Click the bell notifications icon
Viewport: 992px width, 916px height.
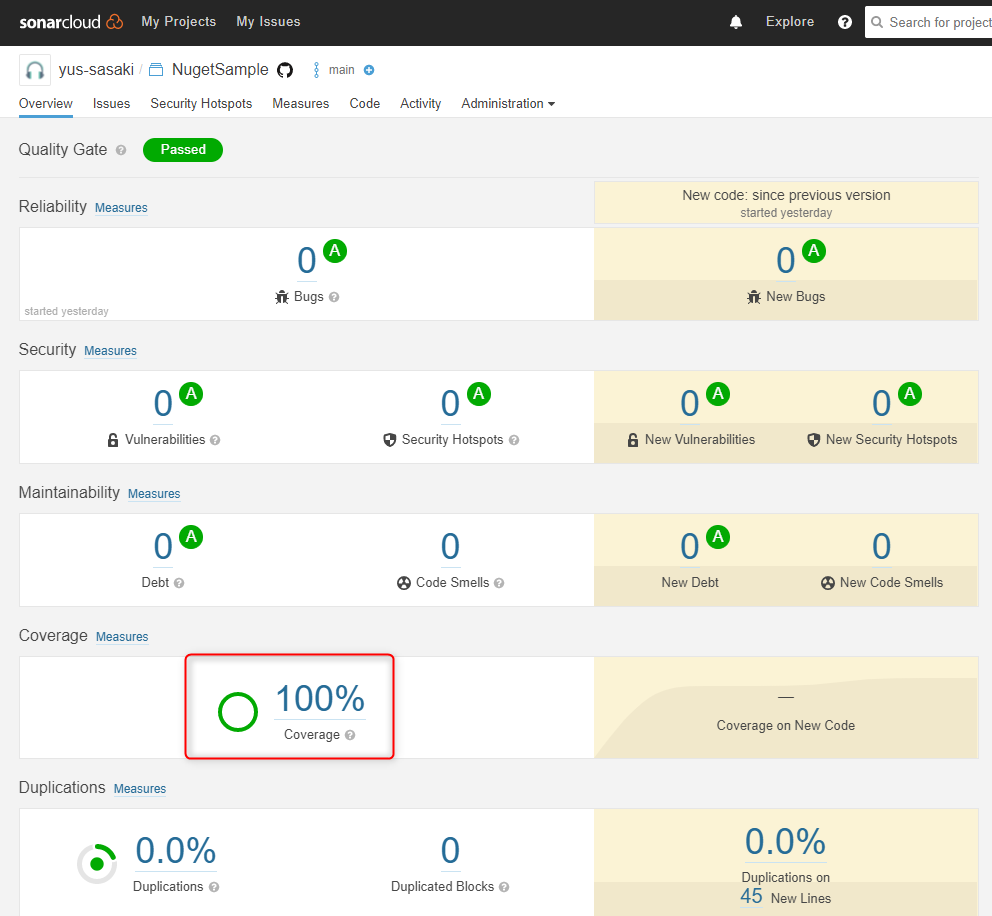coord(736,21)
